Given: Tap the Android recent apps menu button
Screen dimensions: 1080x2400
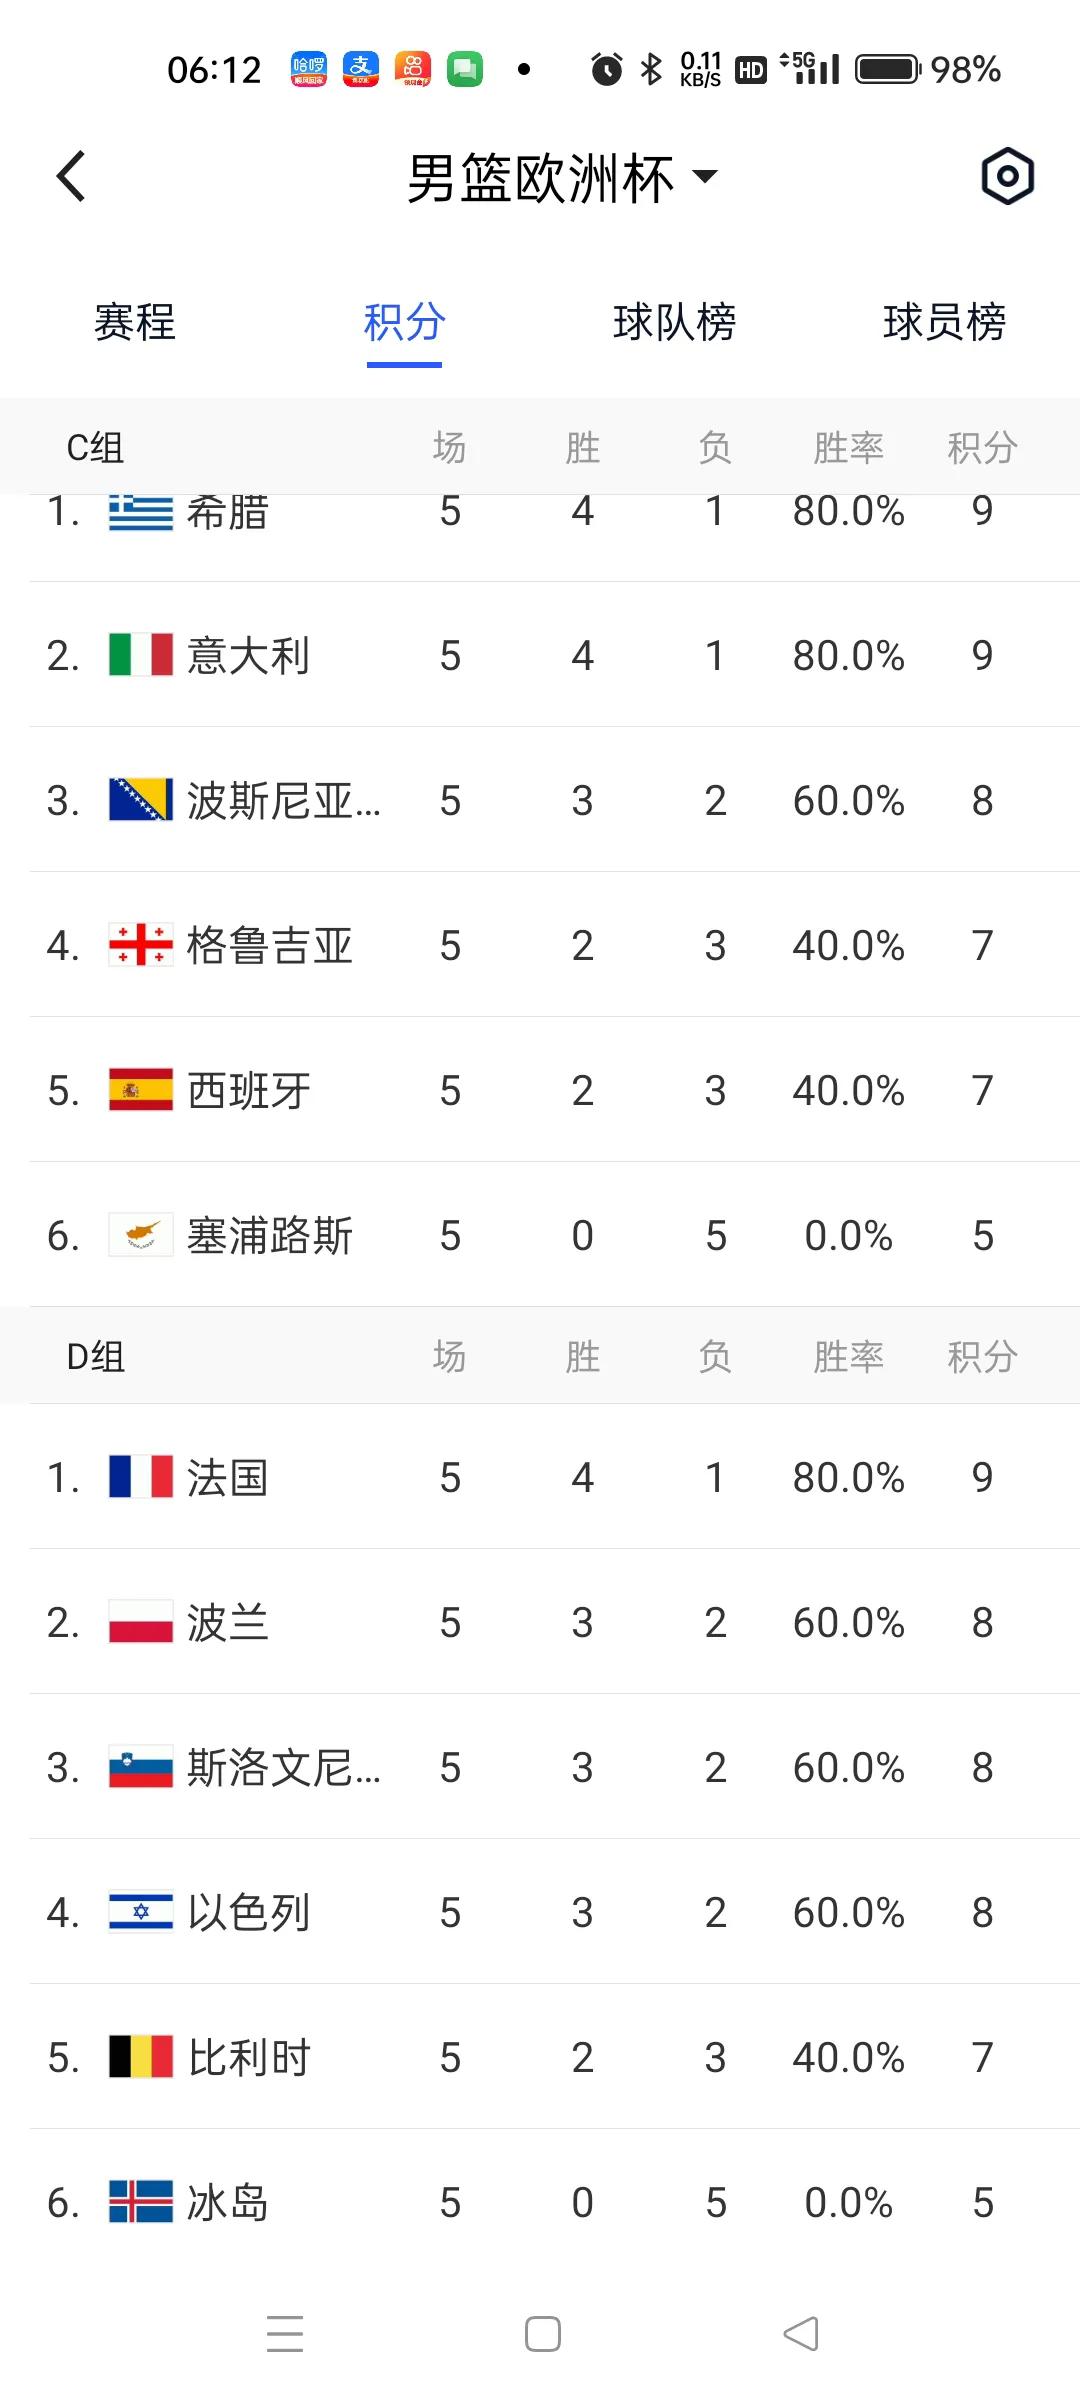Looking at the screenshot, I should 285,2334.
